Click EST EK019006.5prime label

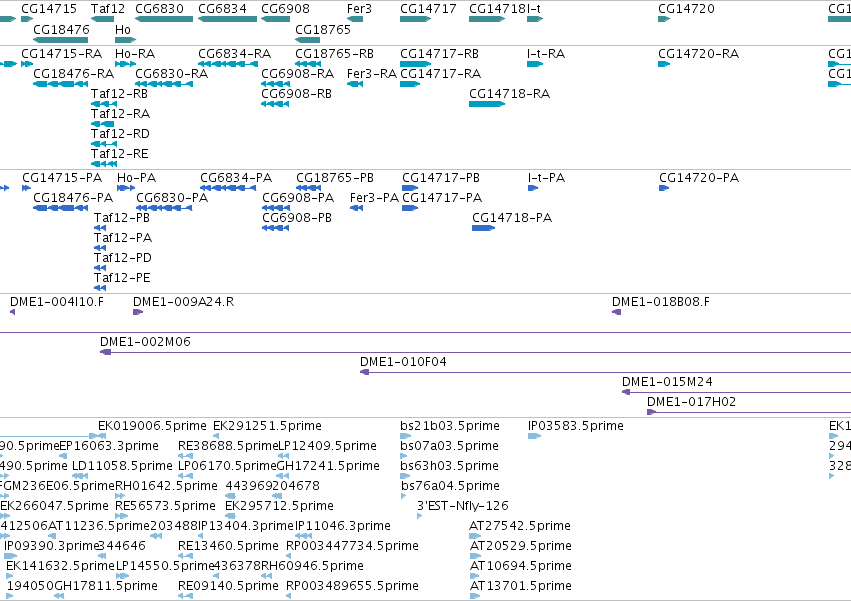[152, 426]
